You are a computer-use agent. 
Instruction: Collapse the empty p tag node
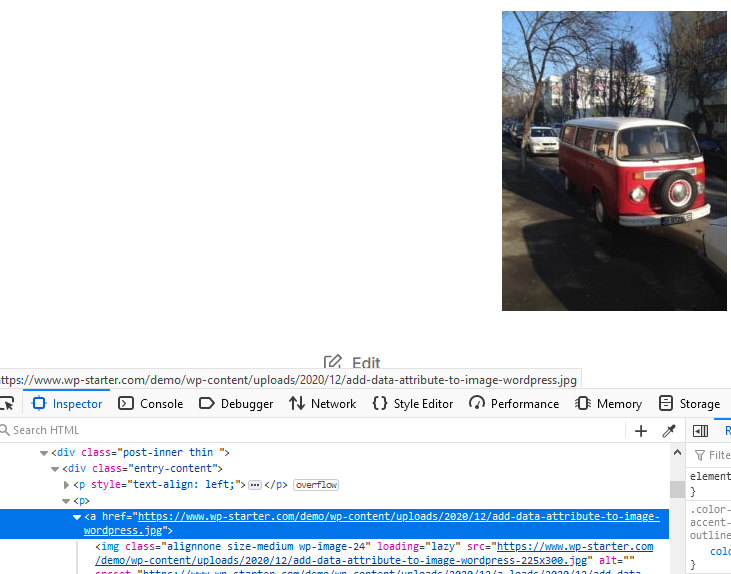coord(66,501)
